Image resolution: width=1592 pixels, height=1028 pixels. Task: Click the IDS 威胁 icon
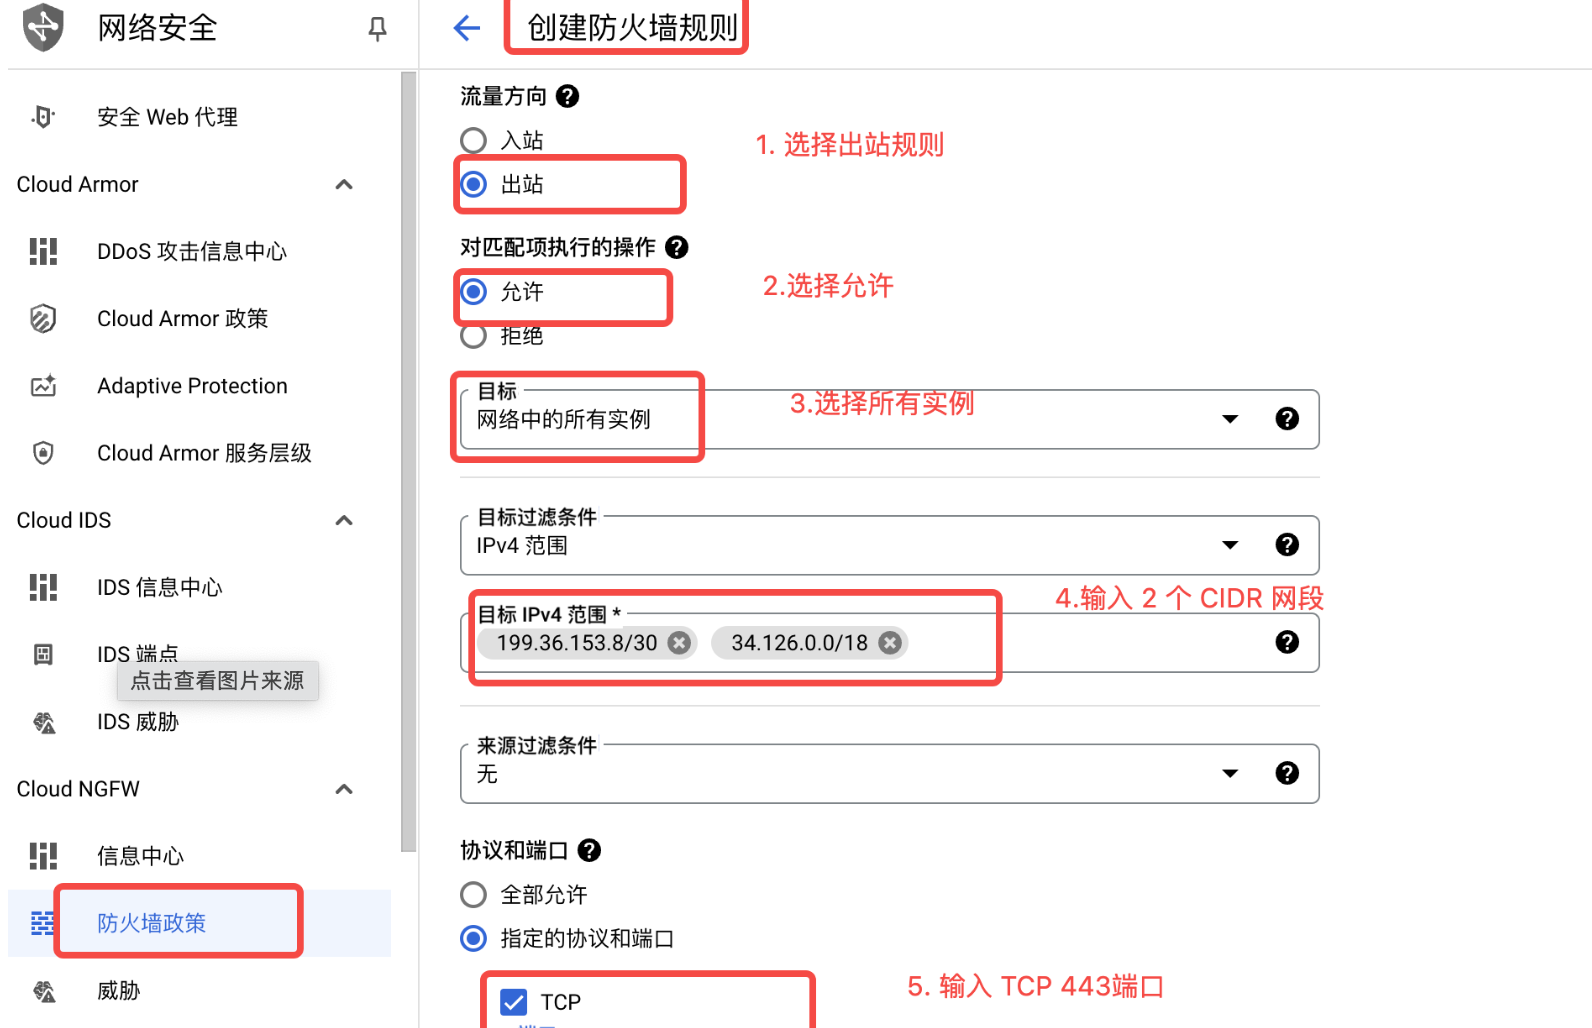pyautogui.click(x=43, y=722)
